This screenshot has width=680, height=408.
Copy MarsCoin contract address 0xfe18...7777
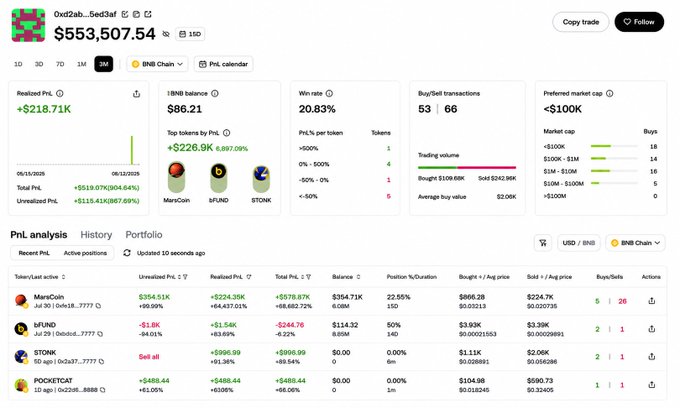[x=98, y=306]
